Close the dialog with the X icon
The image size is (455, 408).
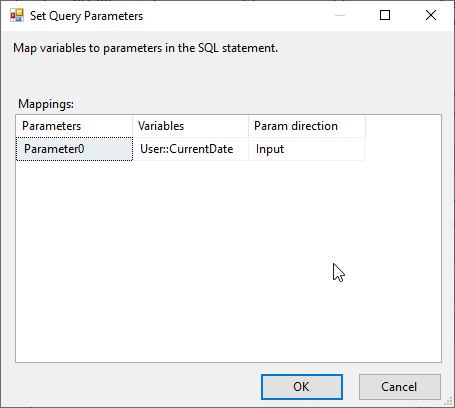point(431,15)
